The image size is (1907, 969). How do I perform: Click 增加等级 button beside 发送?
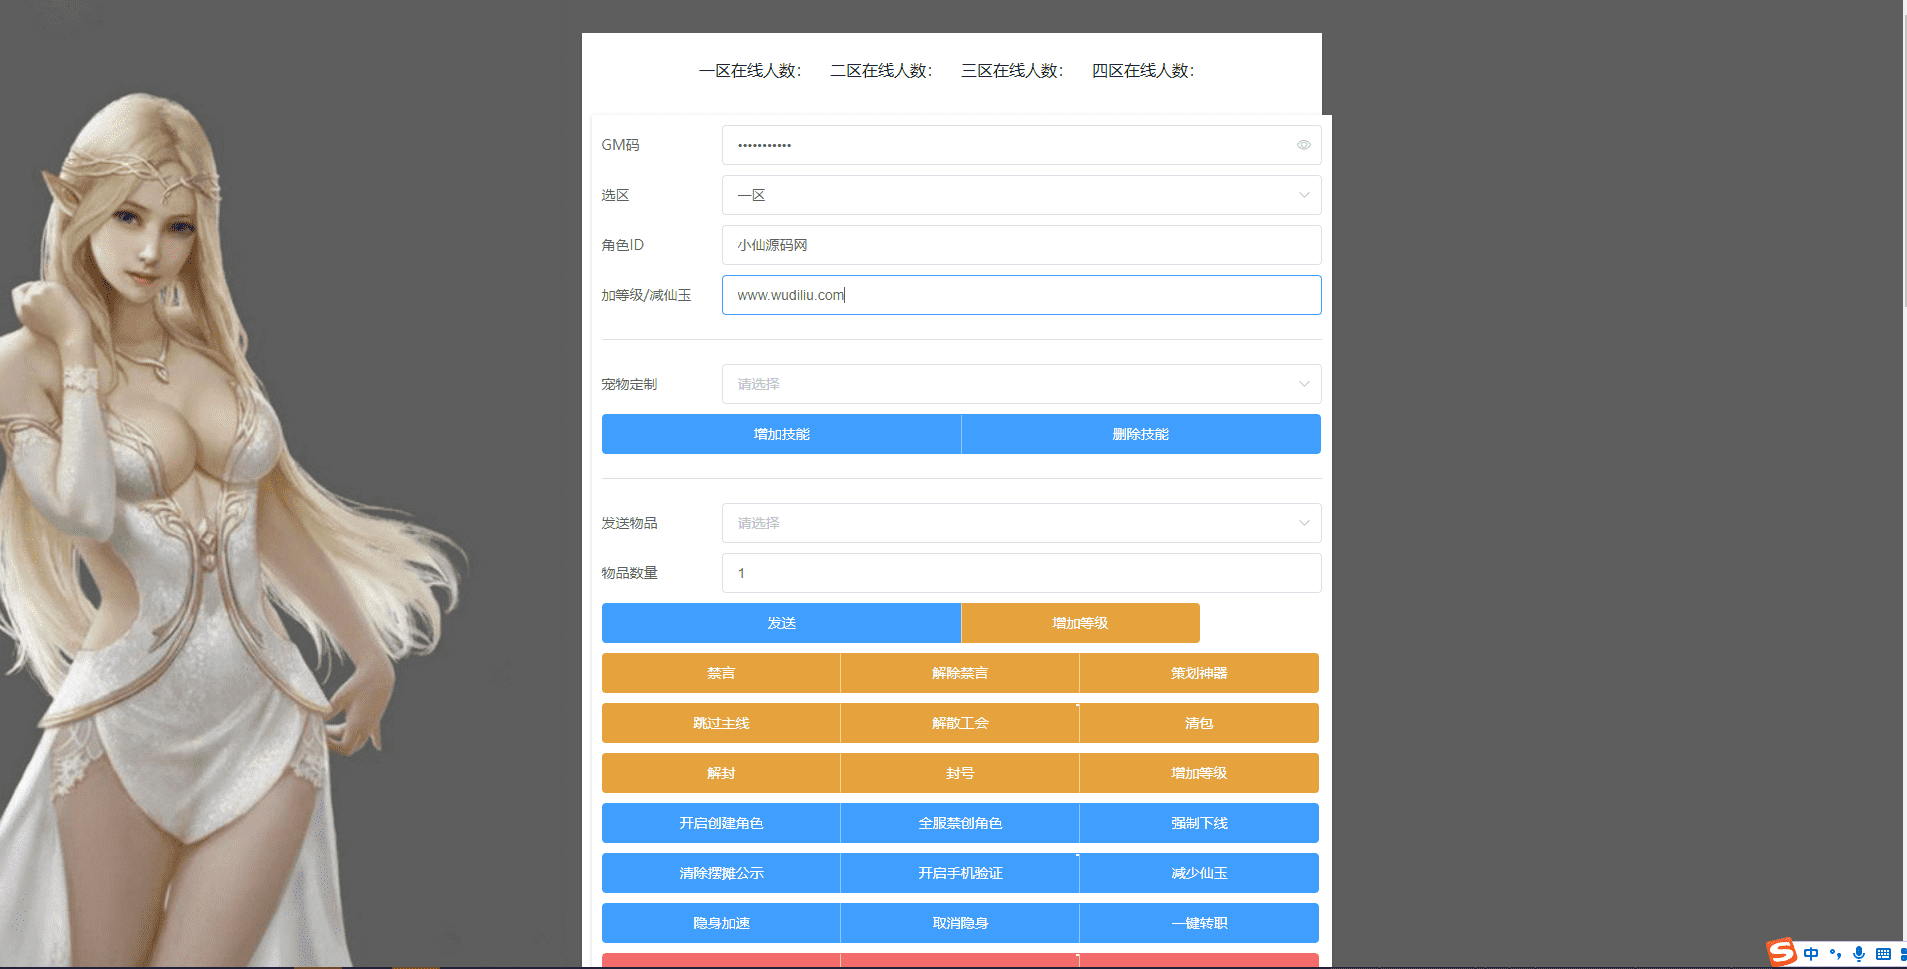point(1080,623)
